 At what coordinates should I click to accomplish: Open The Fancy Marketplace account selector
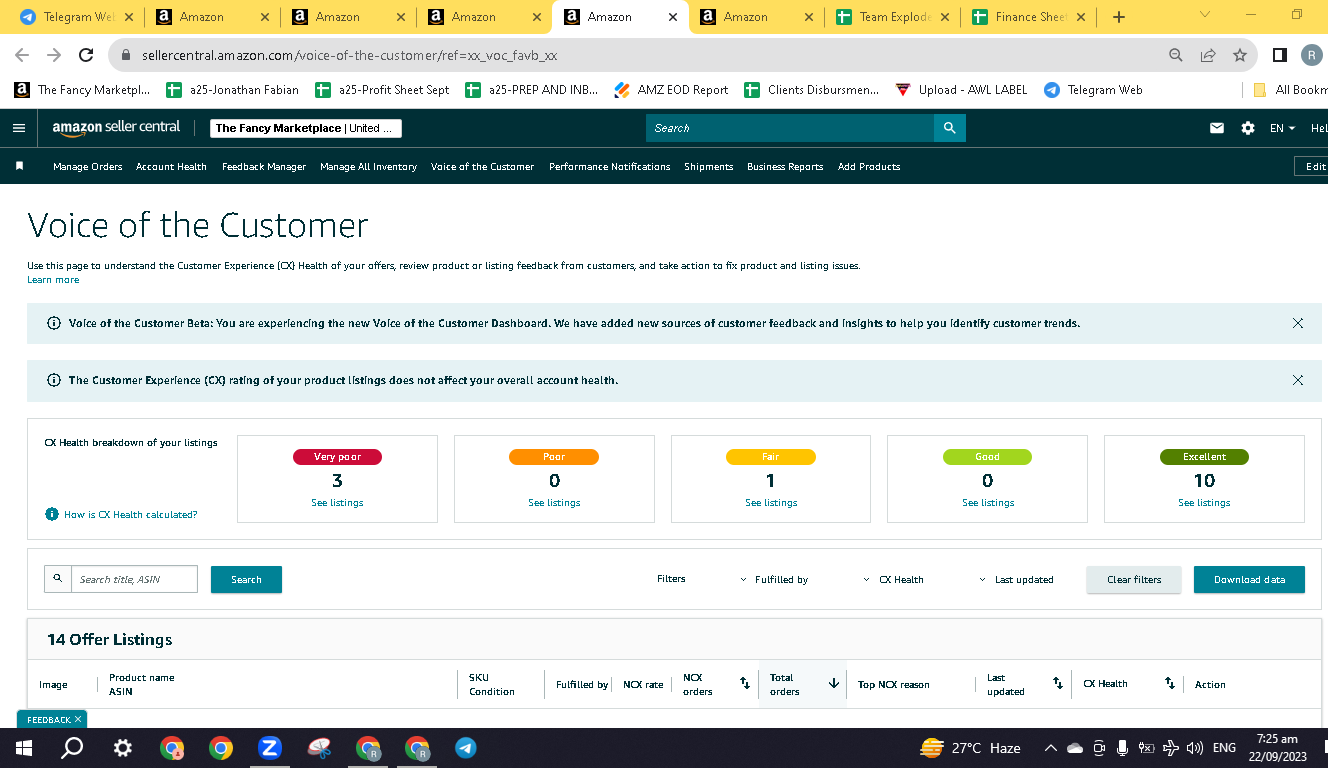tap(307, 128)
